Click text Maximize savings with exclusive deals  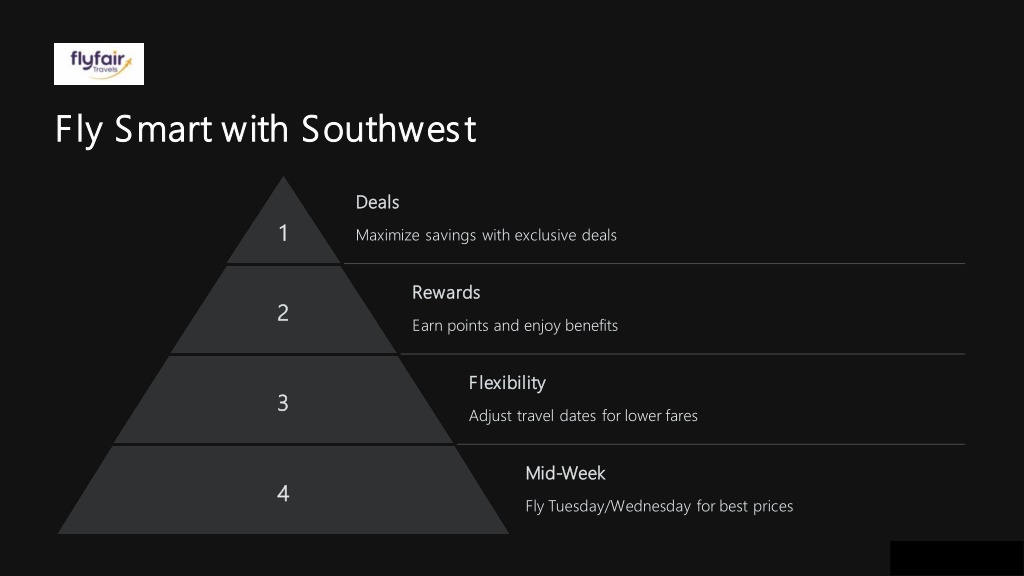click(x=486, y=235)
